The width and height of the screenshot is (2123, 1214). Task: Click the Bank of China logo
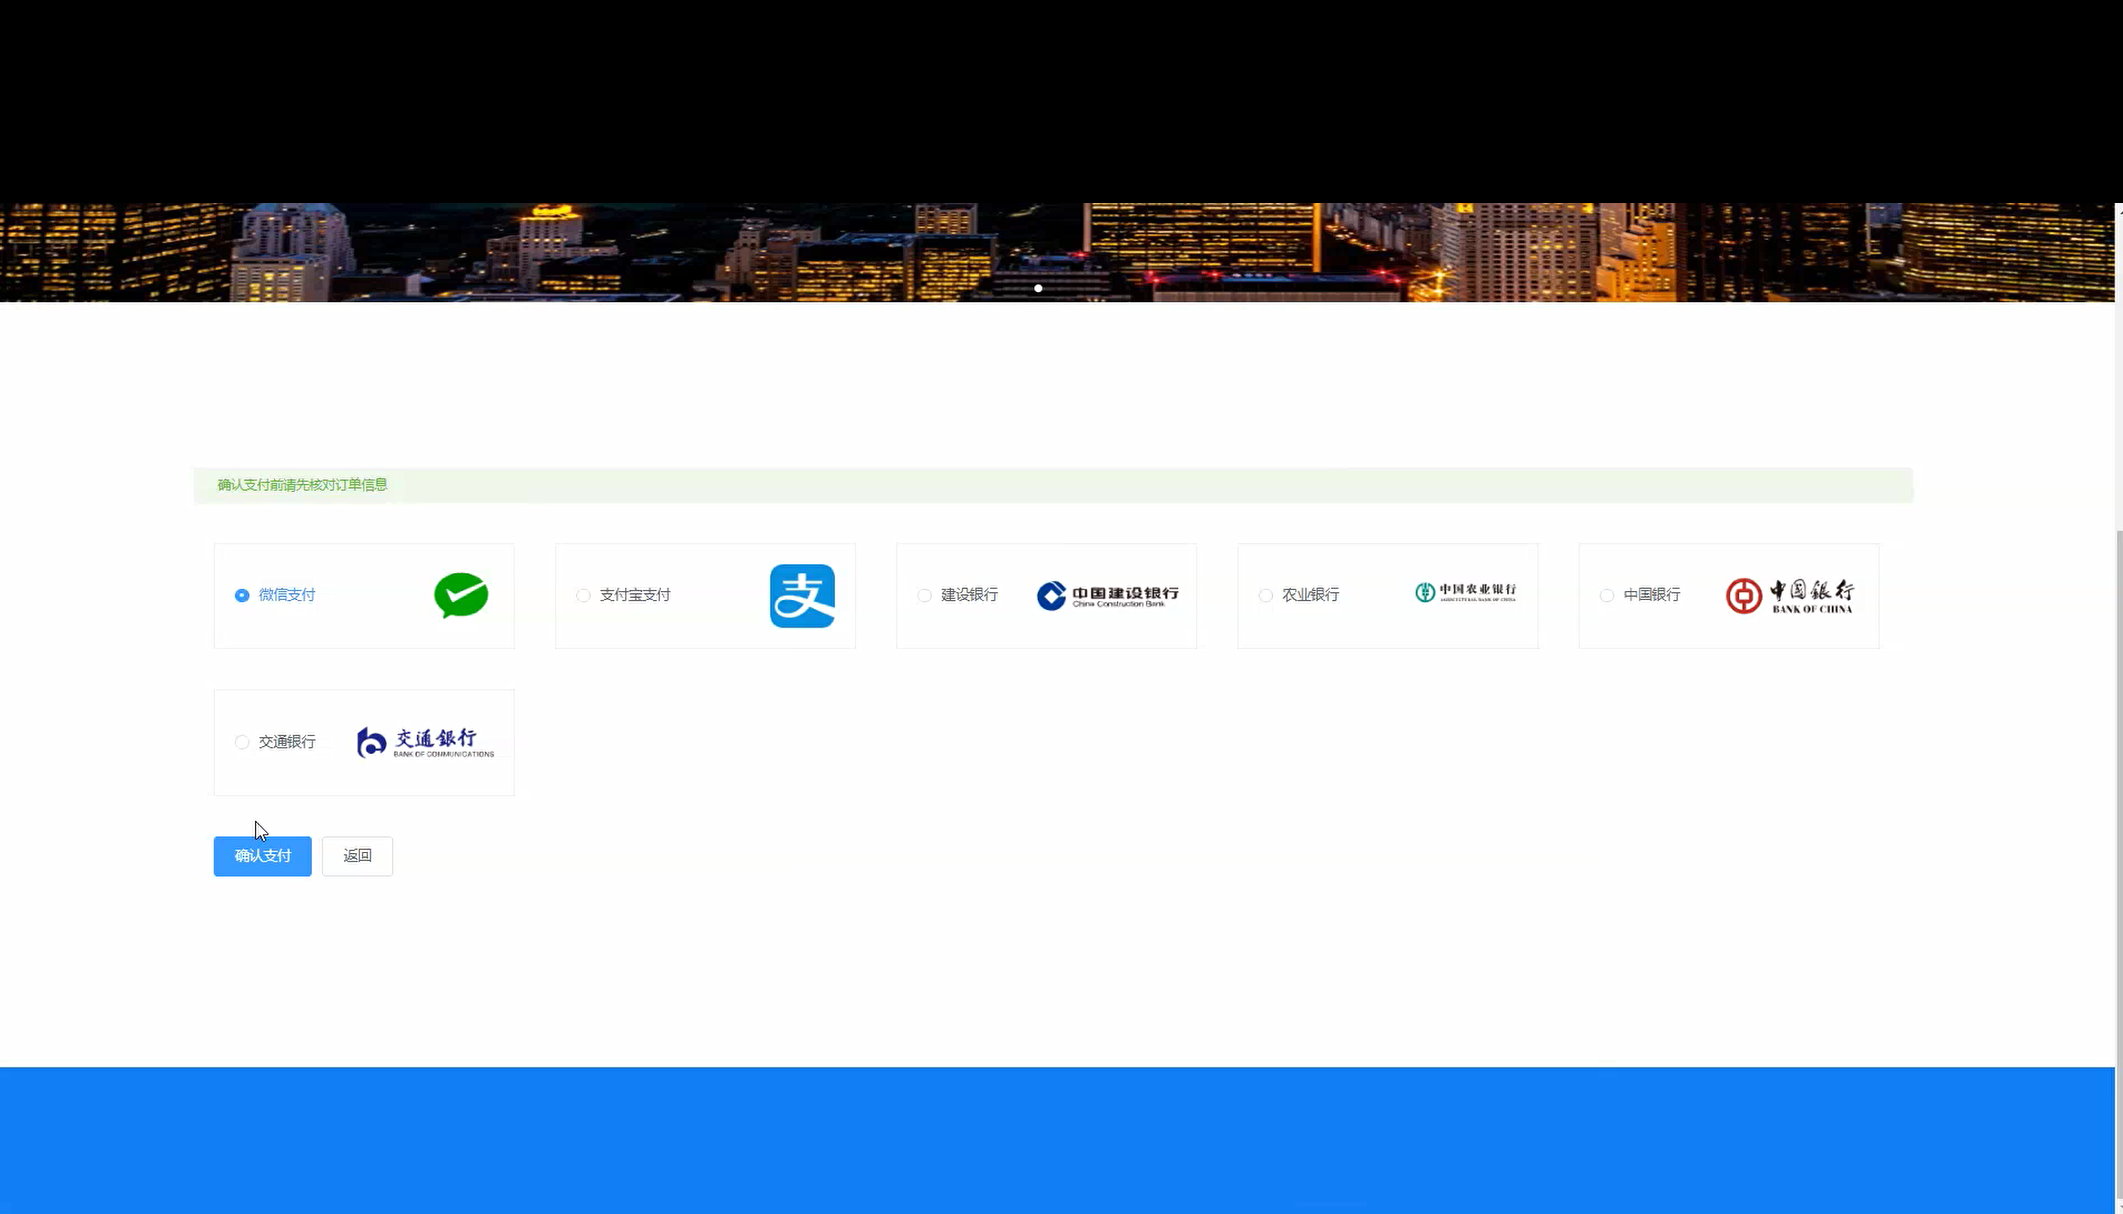(x=1789, y=596)
